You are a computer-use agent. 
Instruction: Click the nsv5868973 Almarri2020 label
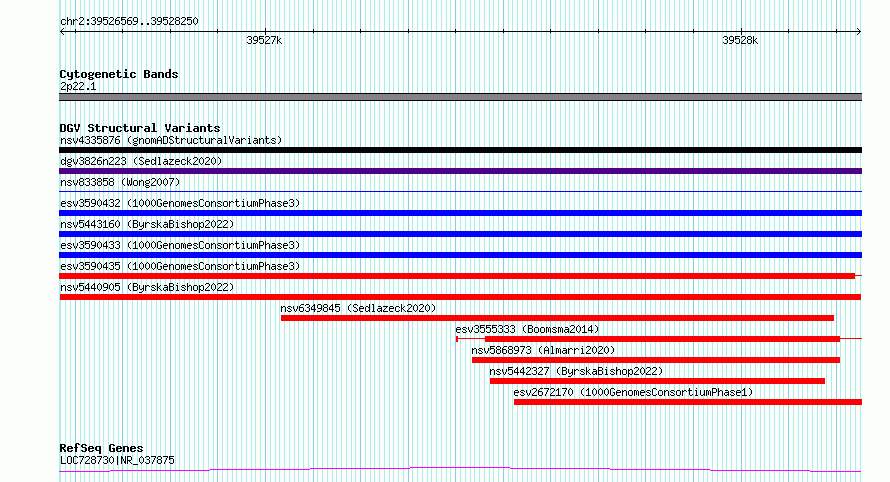pos(543,350)
